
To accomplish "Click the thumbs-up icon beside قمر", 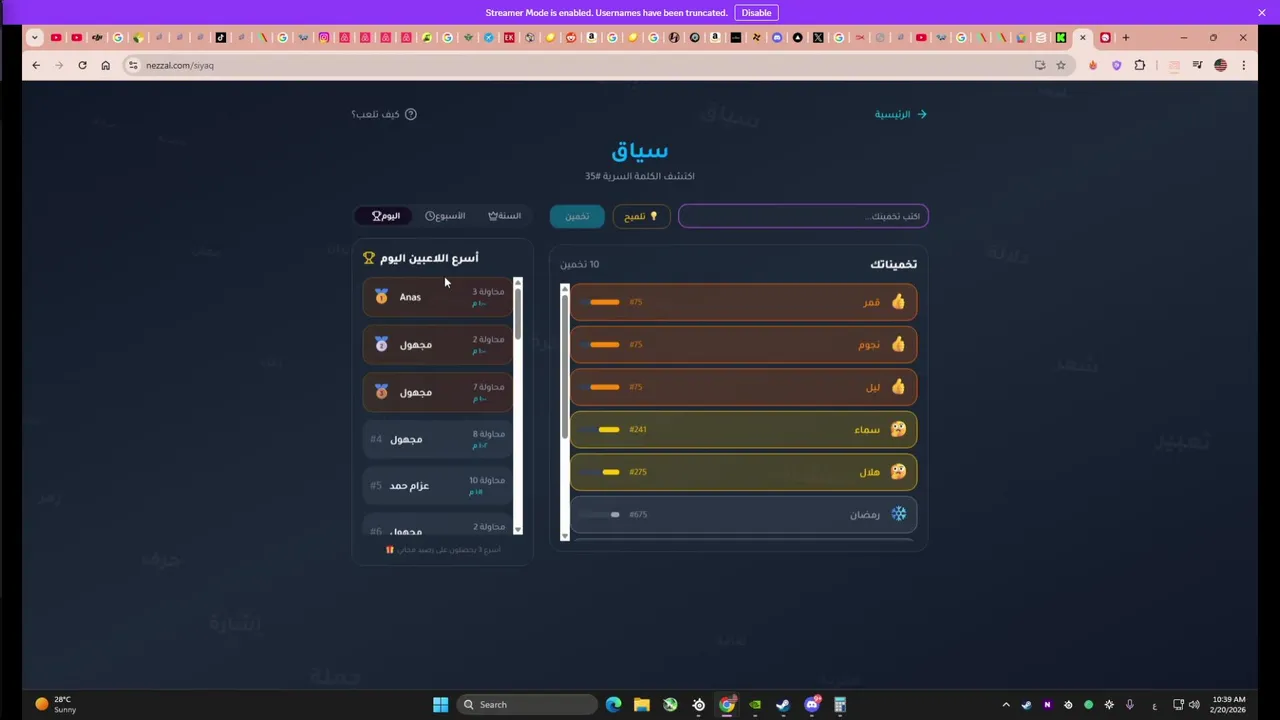I will pos(898,302).
